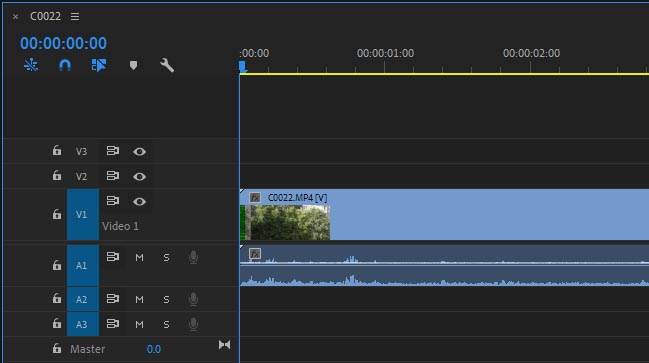This screenshot has height=363, width=649.
Task: Add a marker with the marker icon
Action: tap(133, 65)
